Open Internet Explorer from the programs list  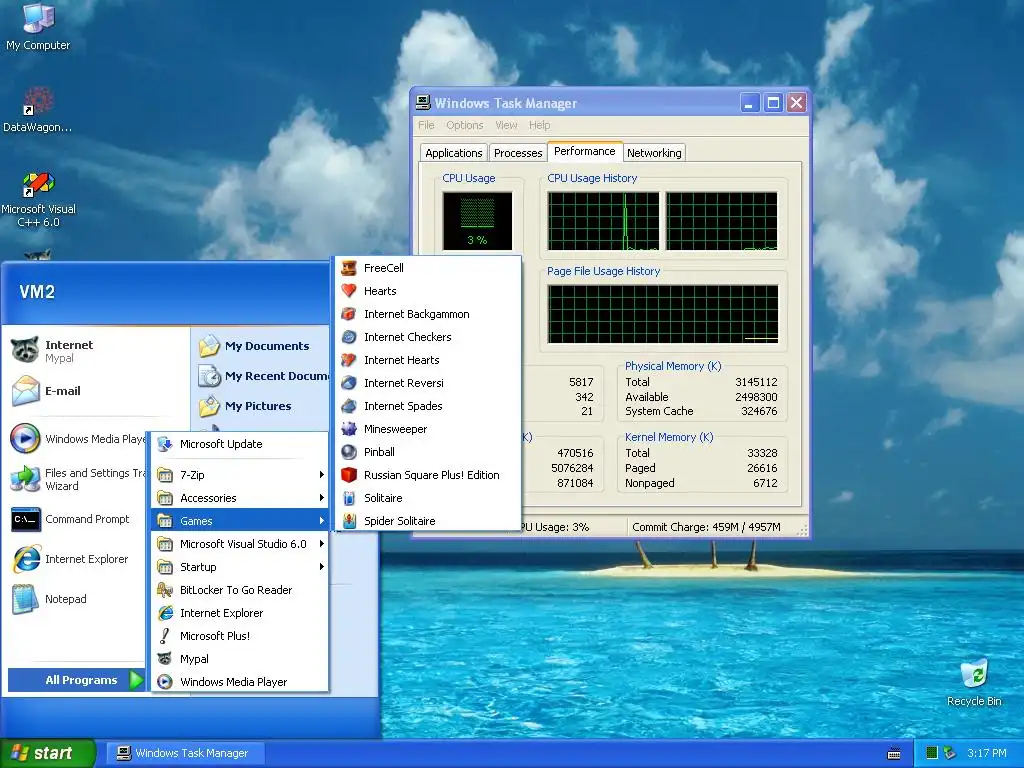coord(240,613)
